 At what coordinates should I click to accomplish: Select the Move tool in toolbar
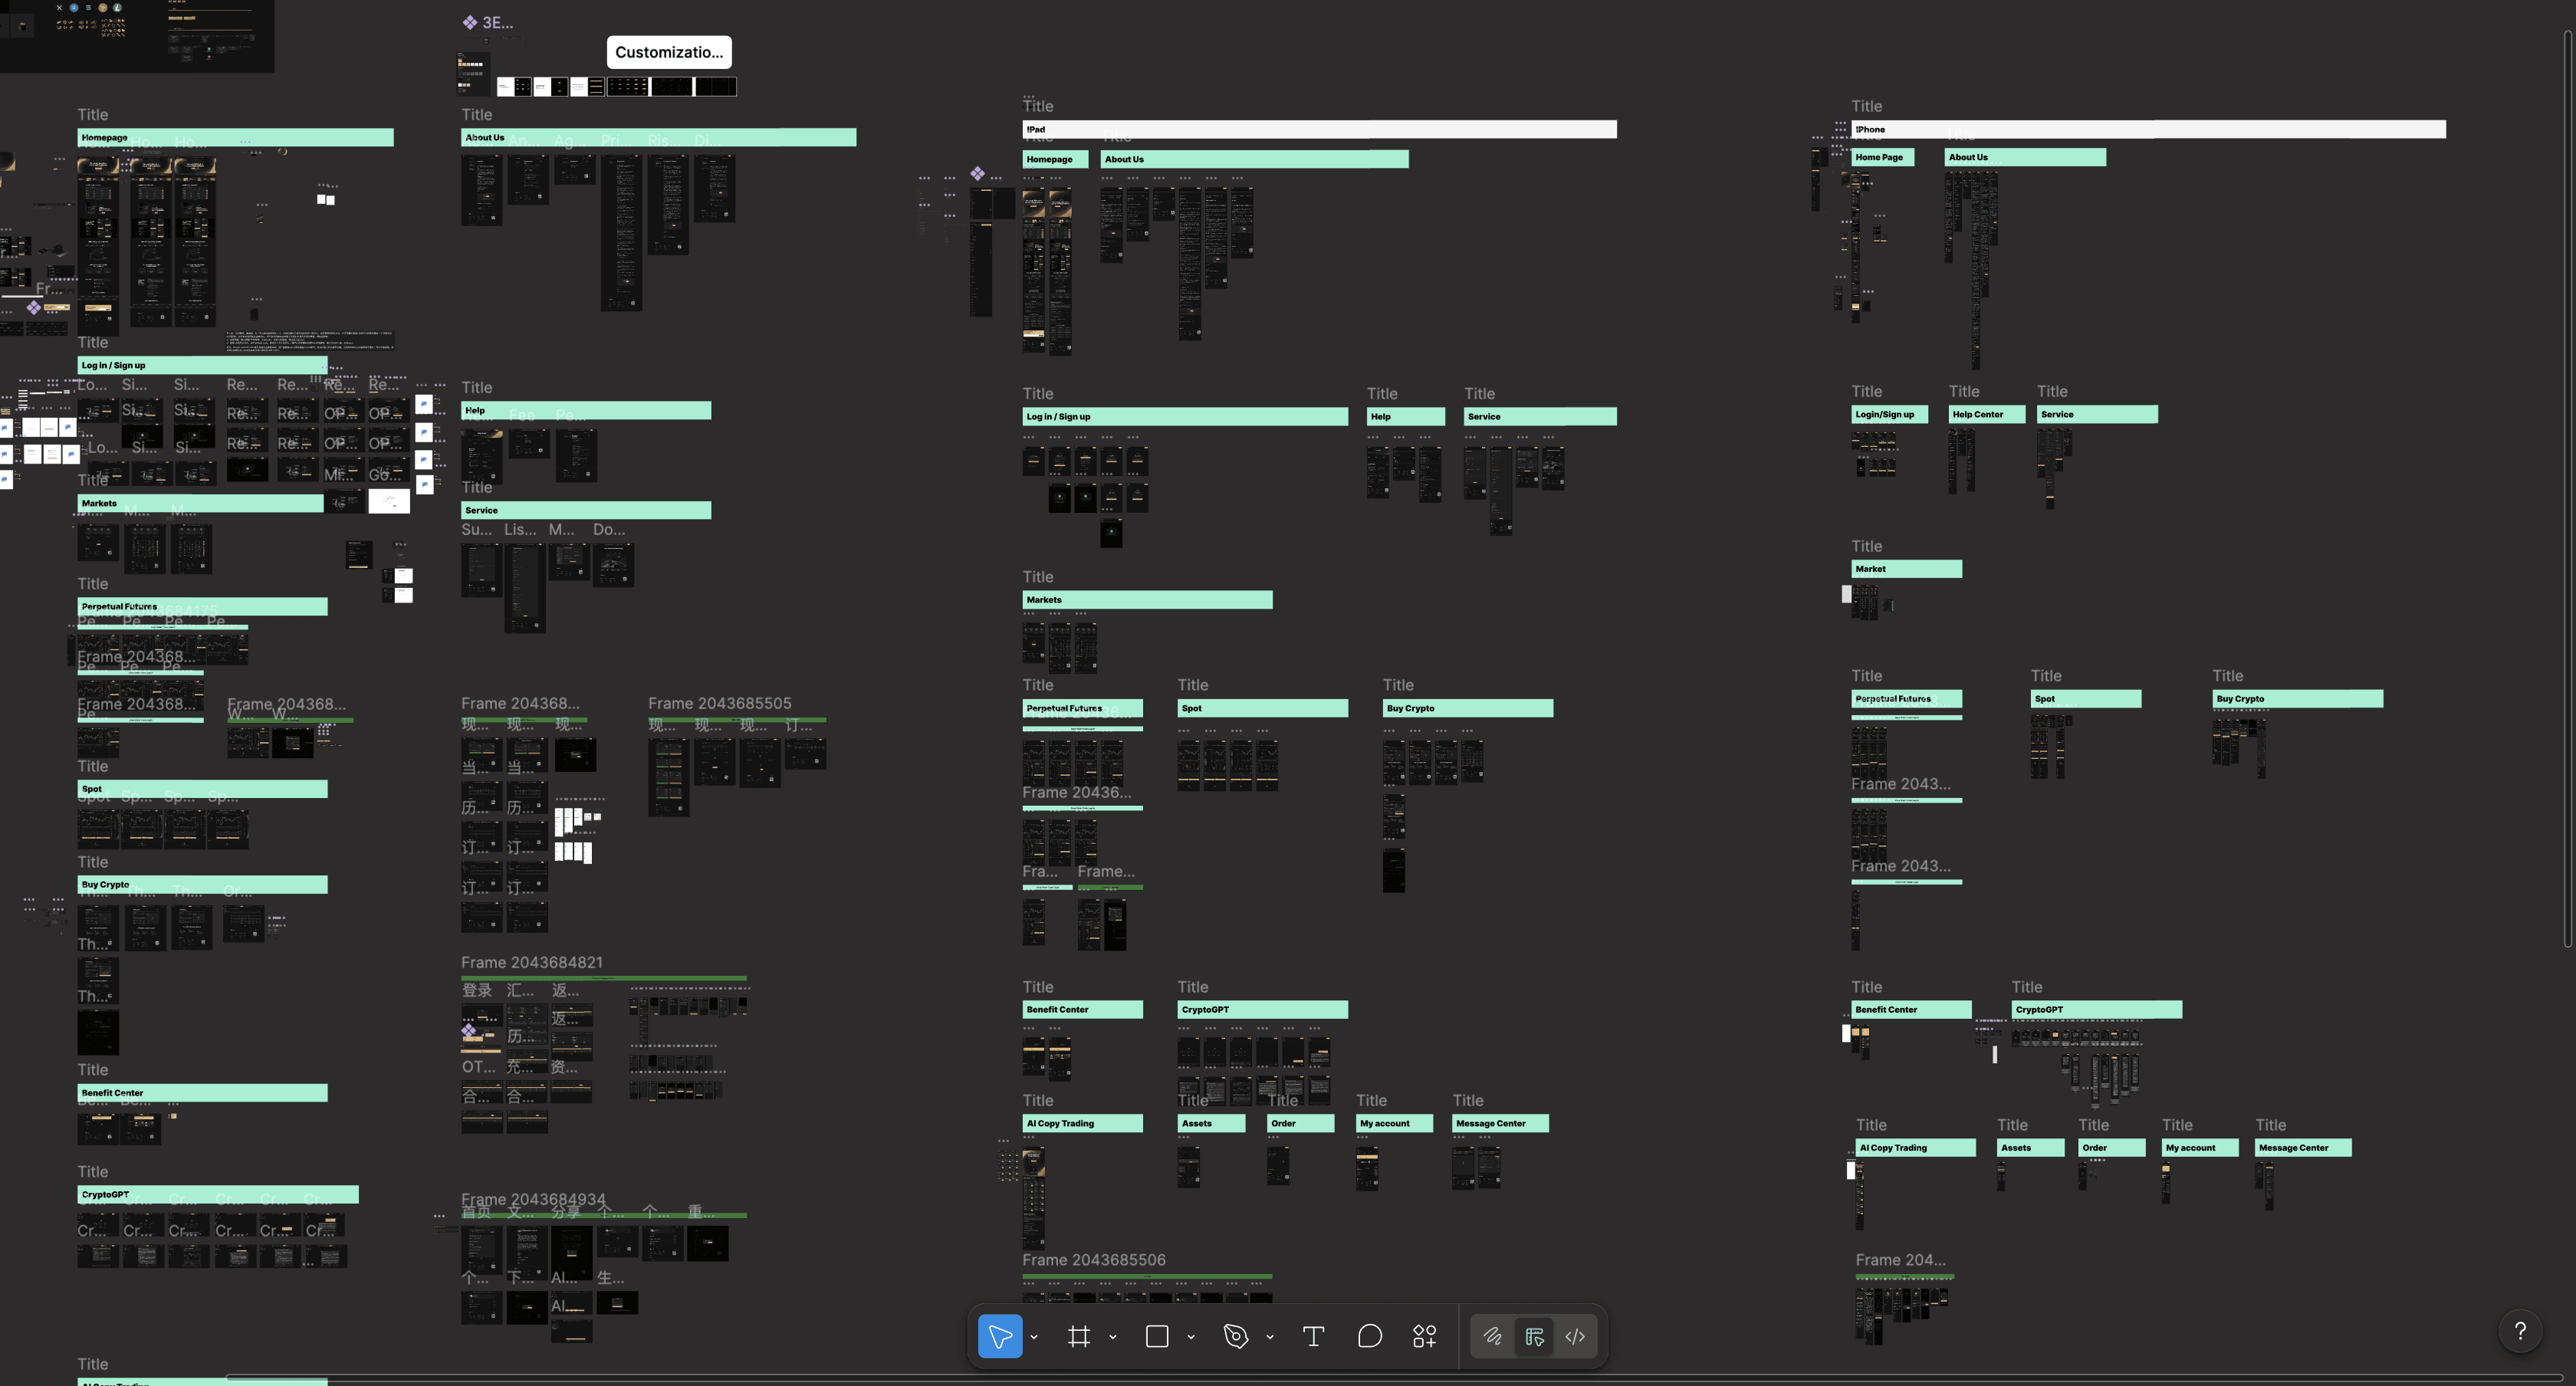click(x=999, y=1336)
